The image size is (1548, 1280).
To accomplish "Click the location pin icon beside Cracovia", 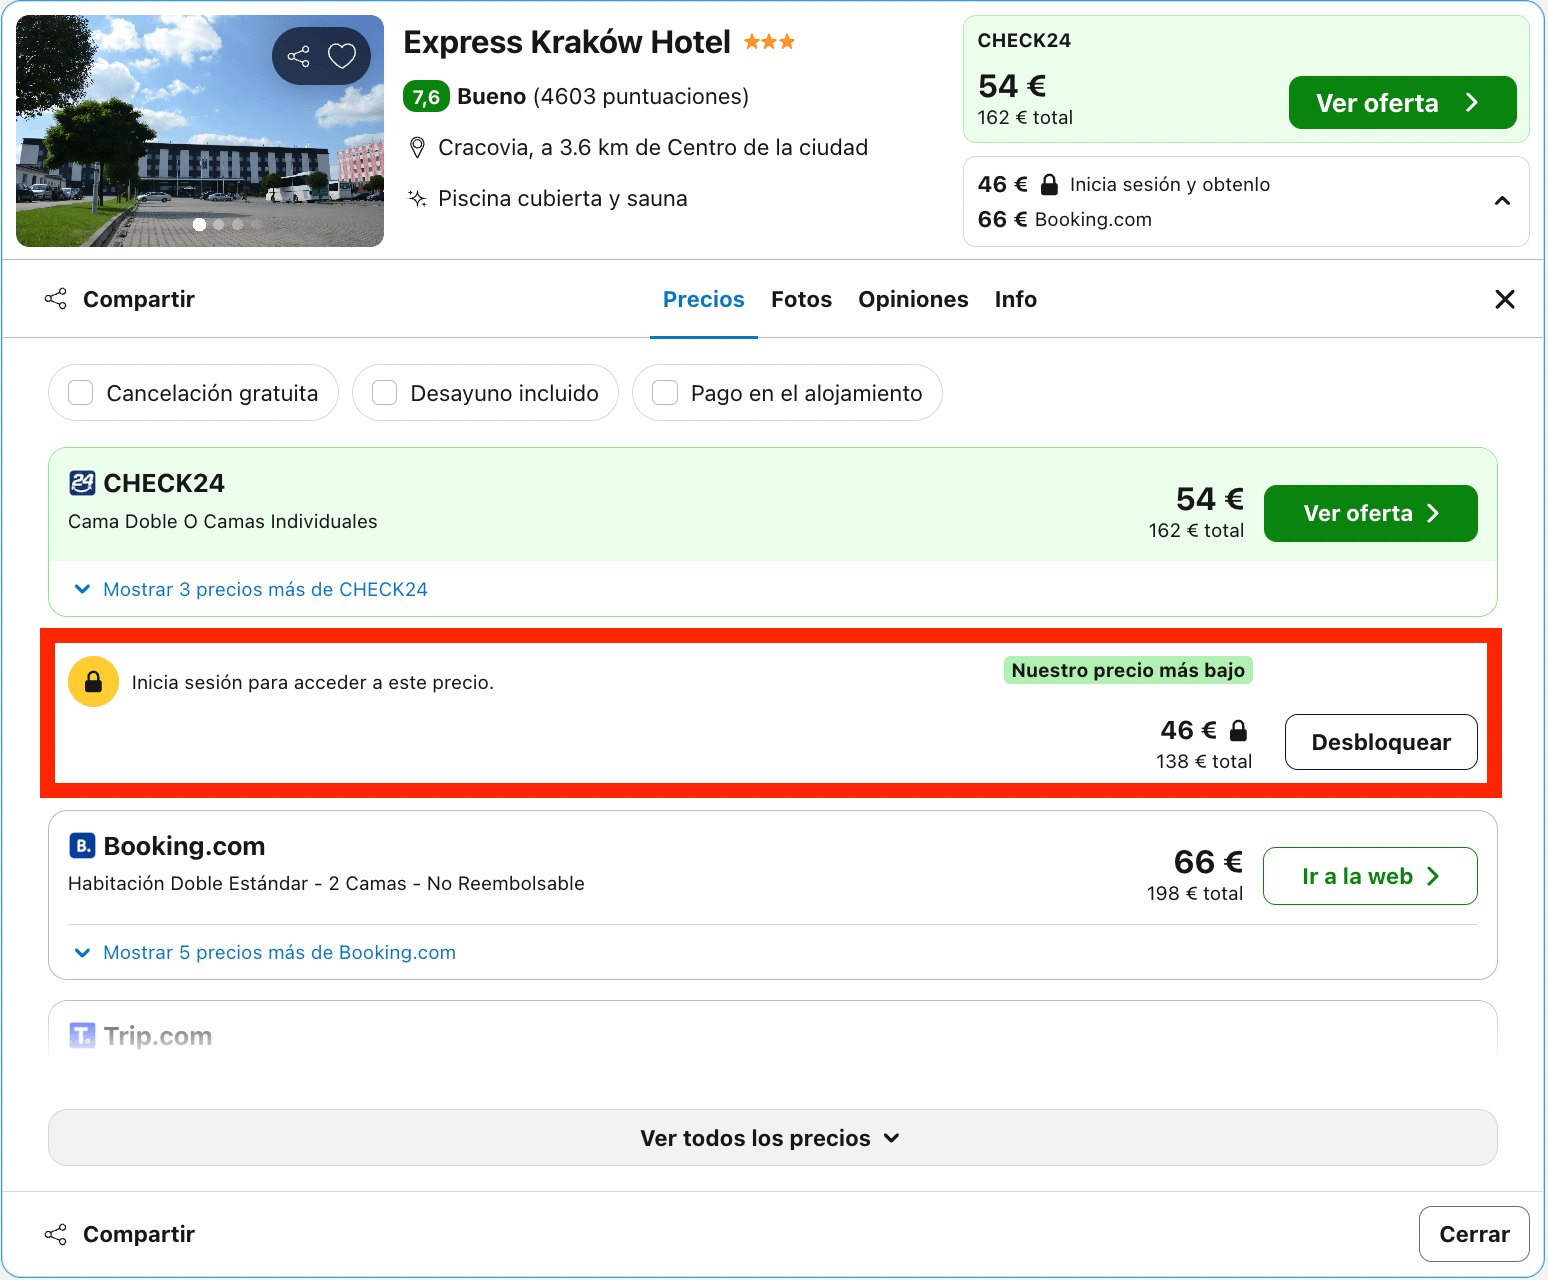I will pos(418,148).
